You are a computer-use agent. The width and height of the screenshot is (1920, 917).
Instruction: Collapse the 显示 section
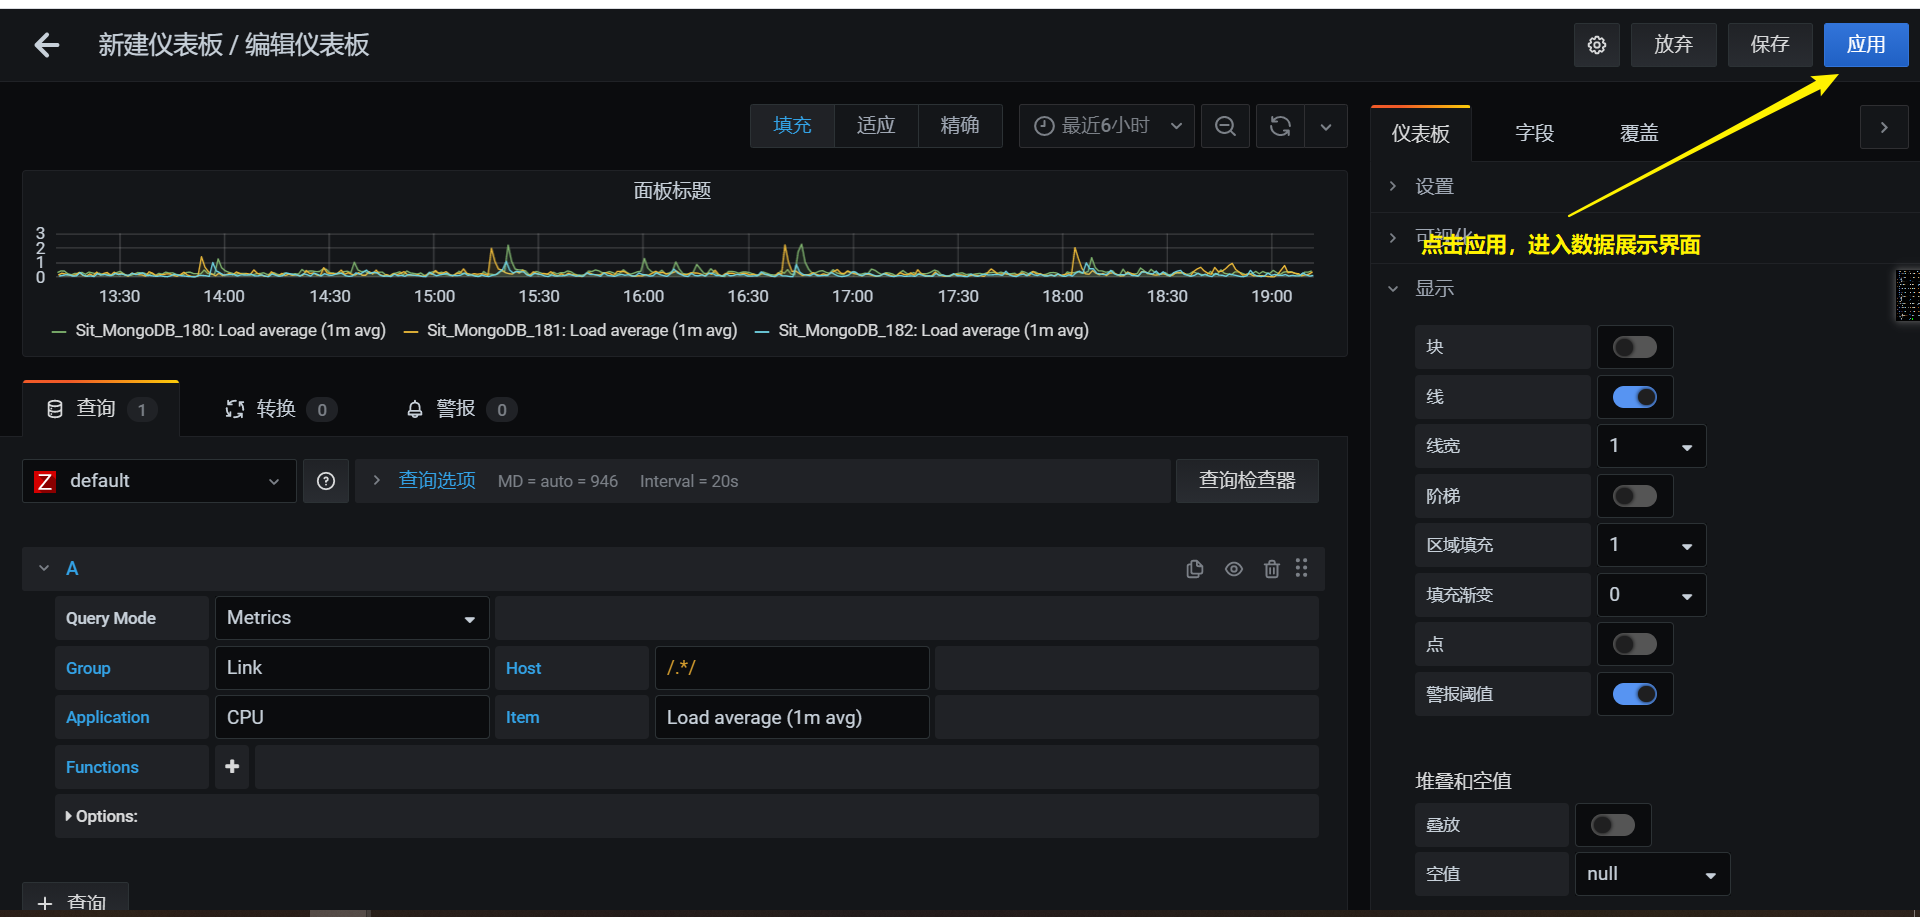(x=1434, y=289)
